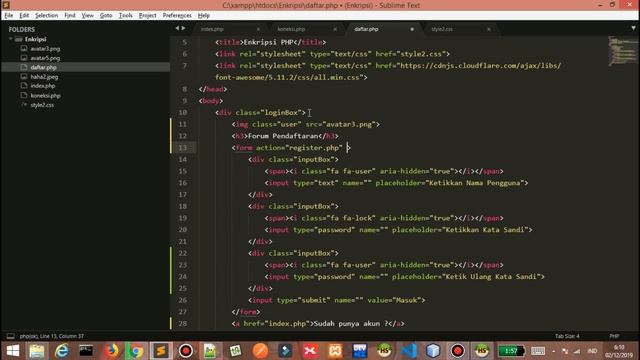
Task: Click the Sublime Text taskbar icon
Action: coord(160,351)
